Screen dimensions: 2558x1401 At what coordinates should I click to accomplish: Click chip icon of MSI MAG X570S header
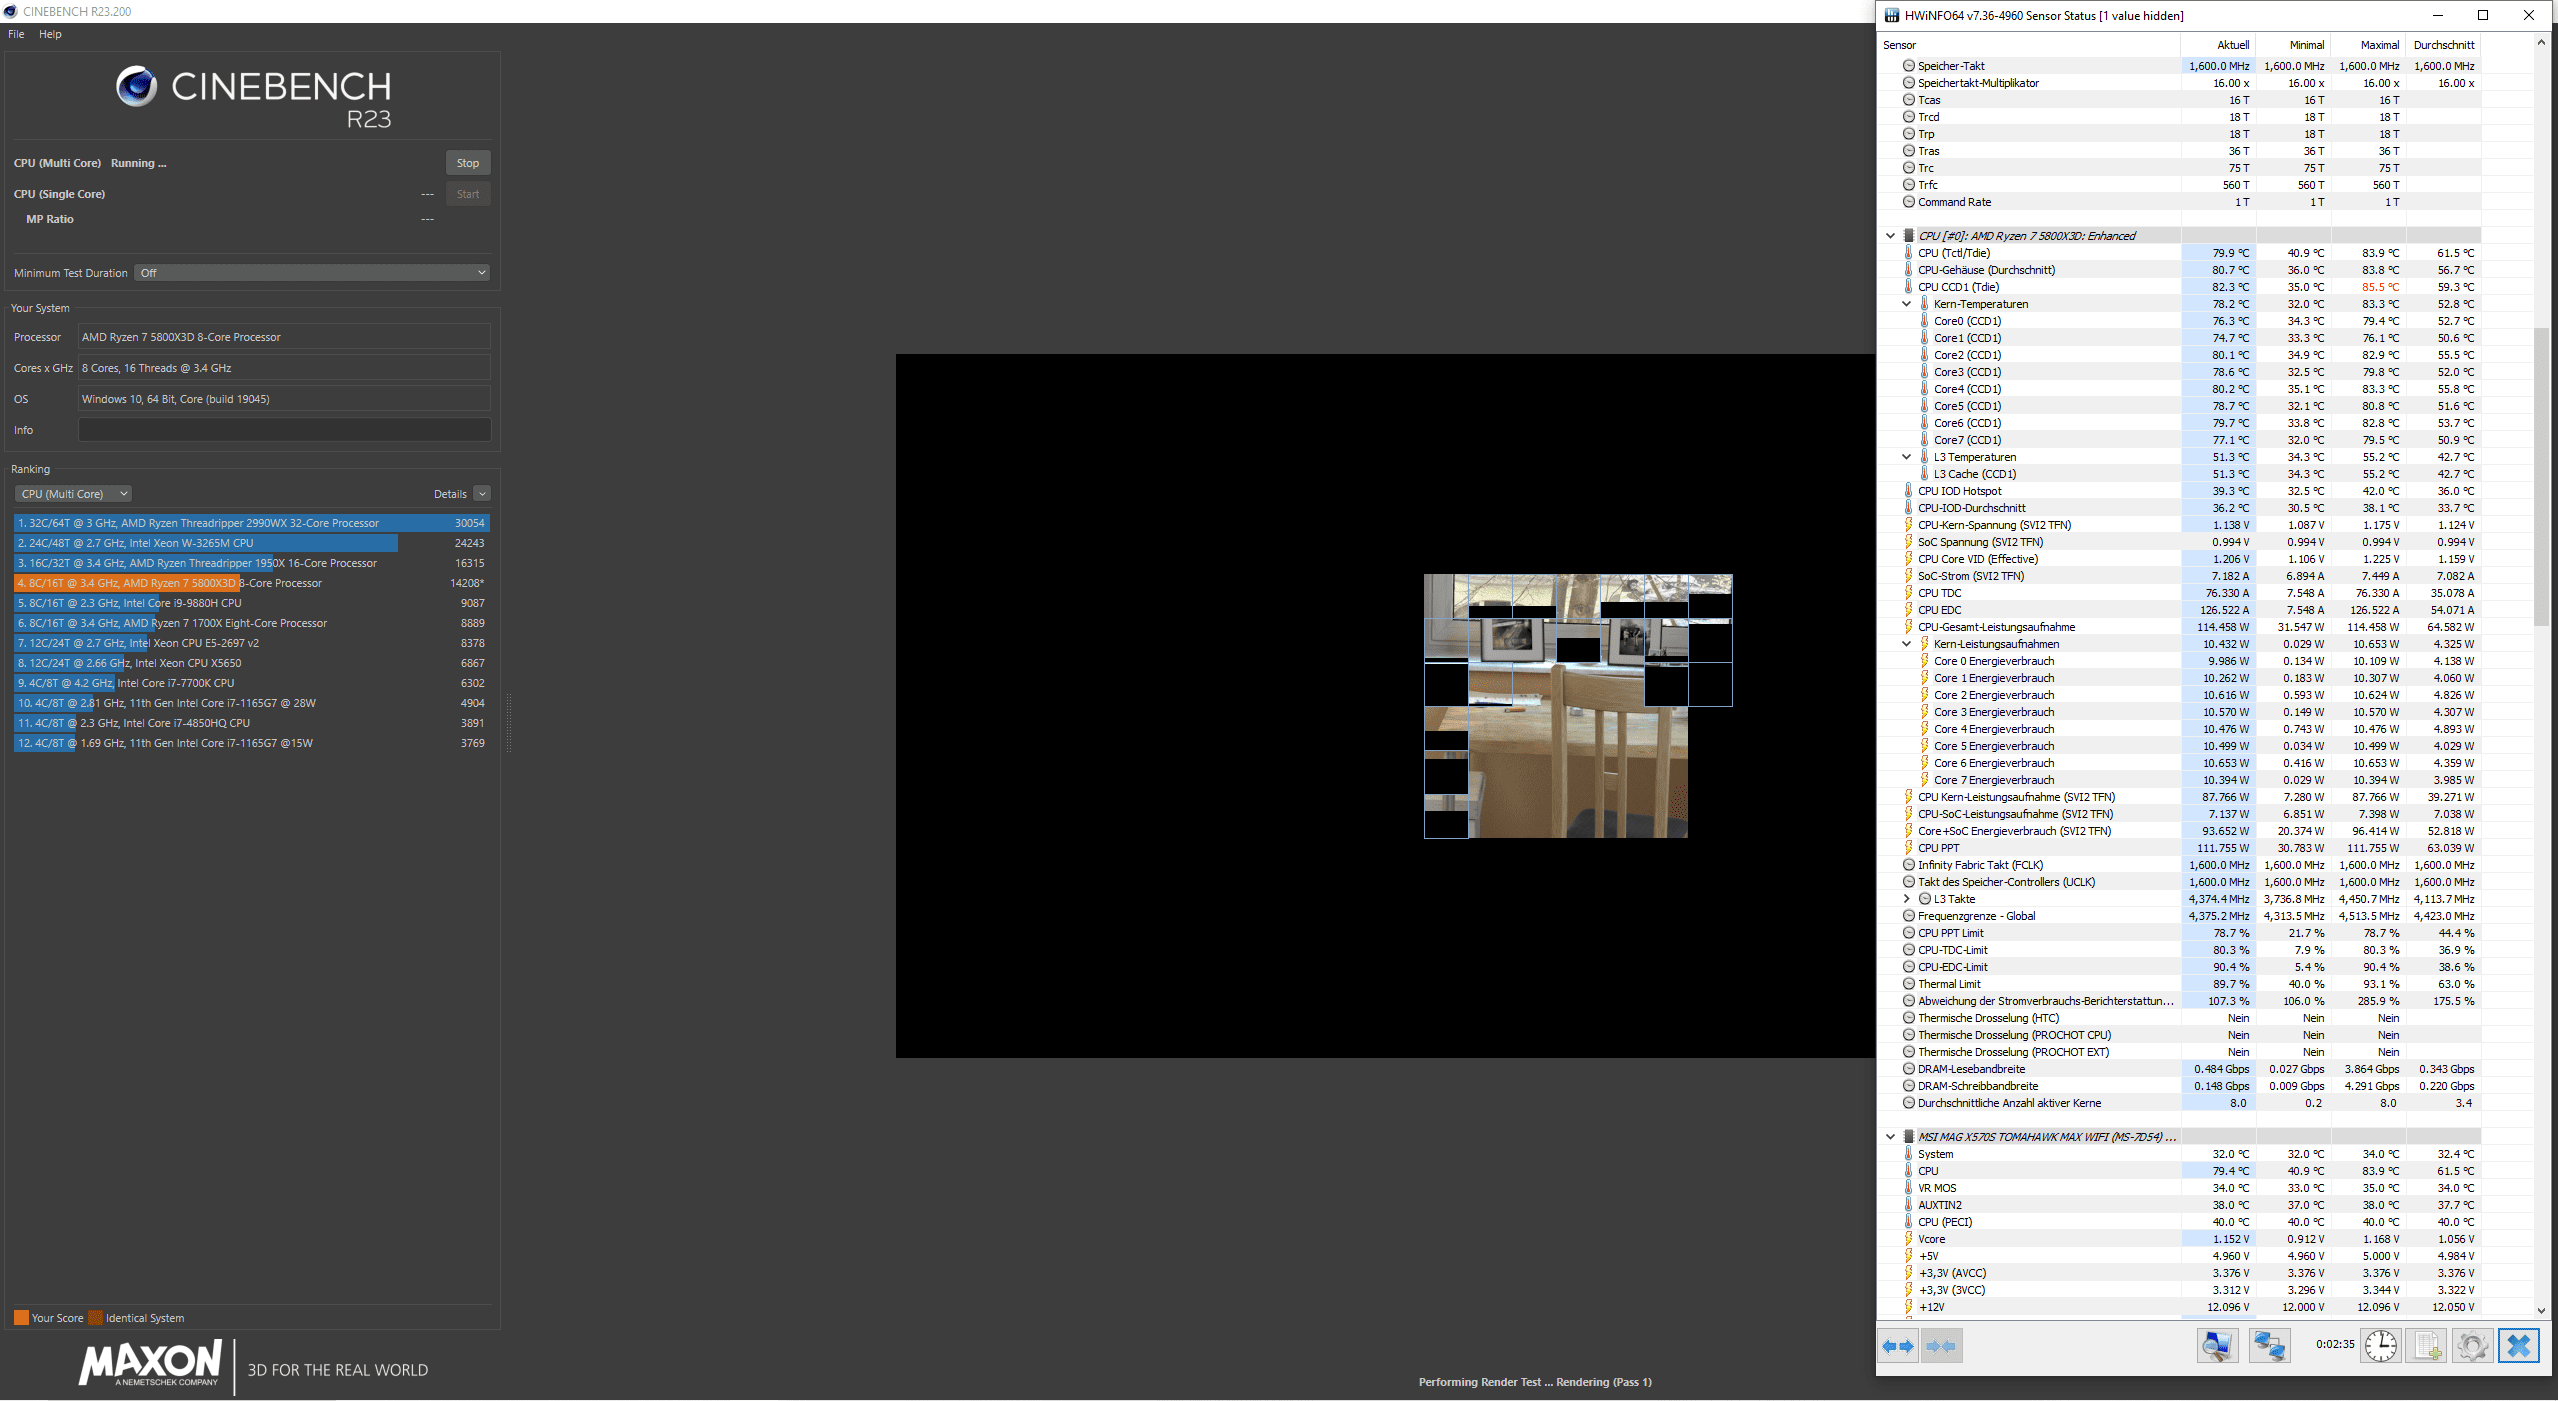tap(1909, 1137)
